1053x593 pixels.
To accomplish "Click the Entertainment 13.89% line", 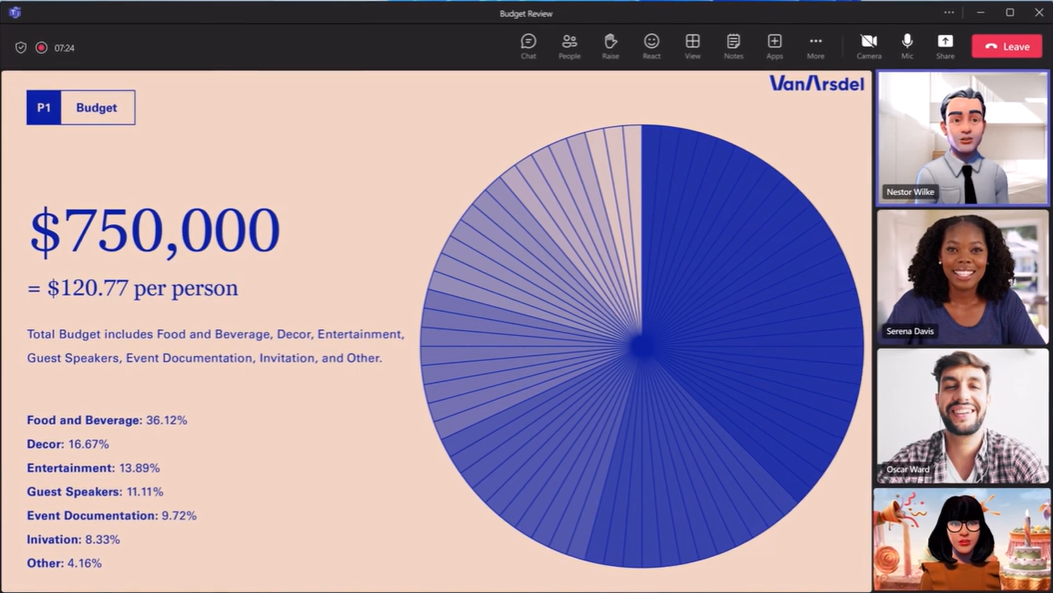I will point(93,468).
